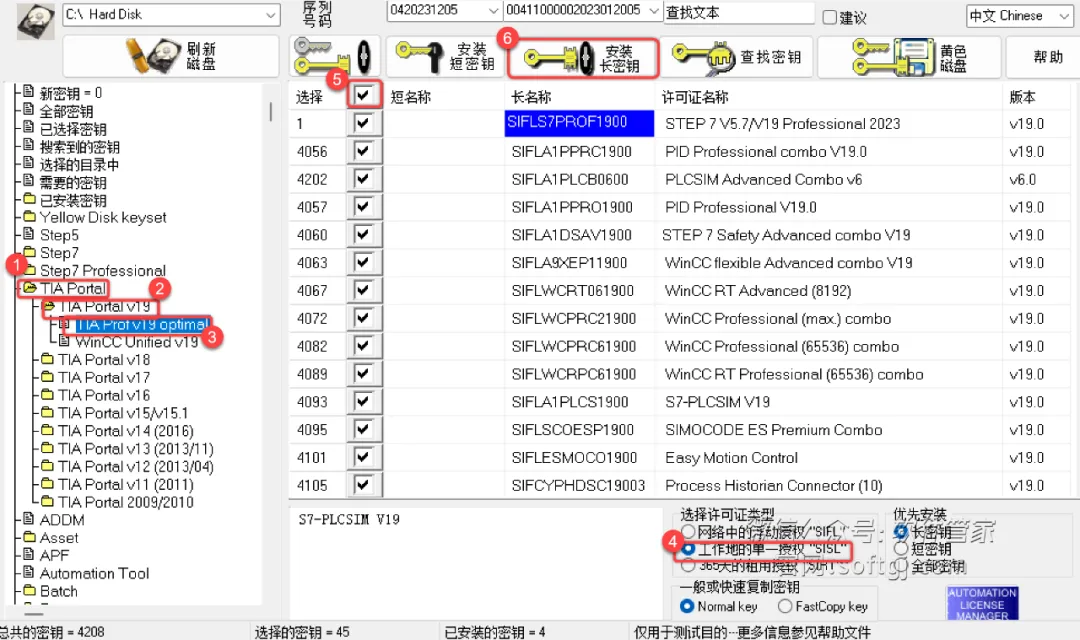
Task: Uncheck checkbox for row 4105
Action: [x=363, y=485]
